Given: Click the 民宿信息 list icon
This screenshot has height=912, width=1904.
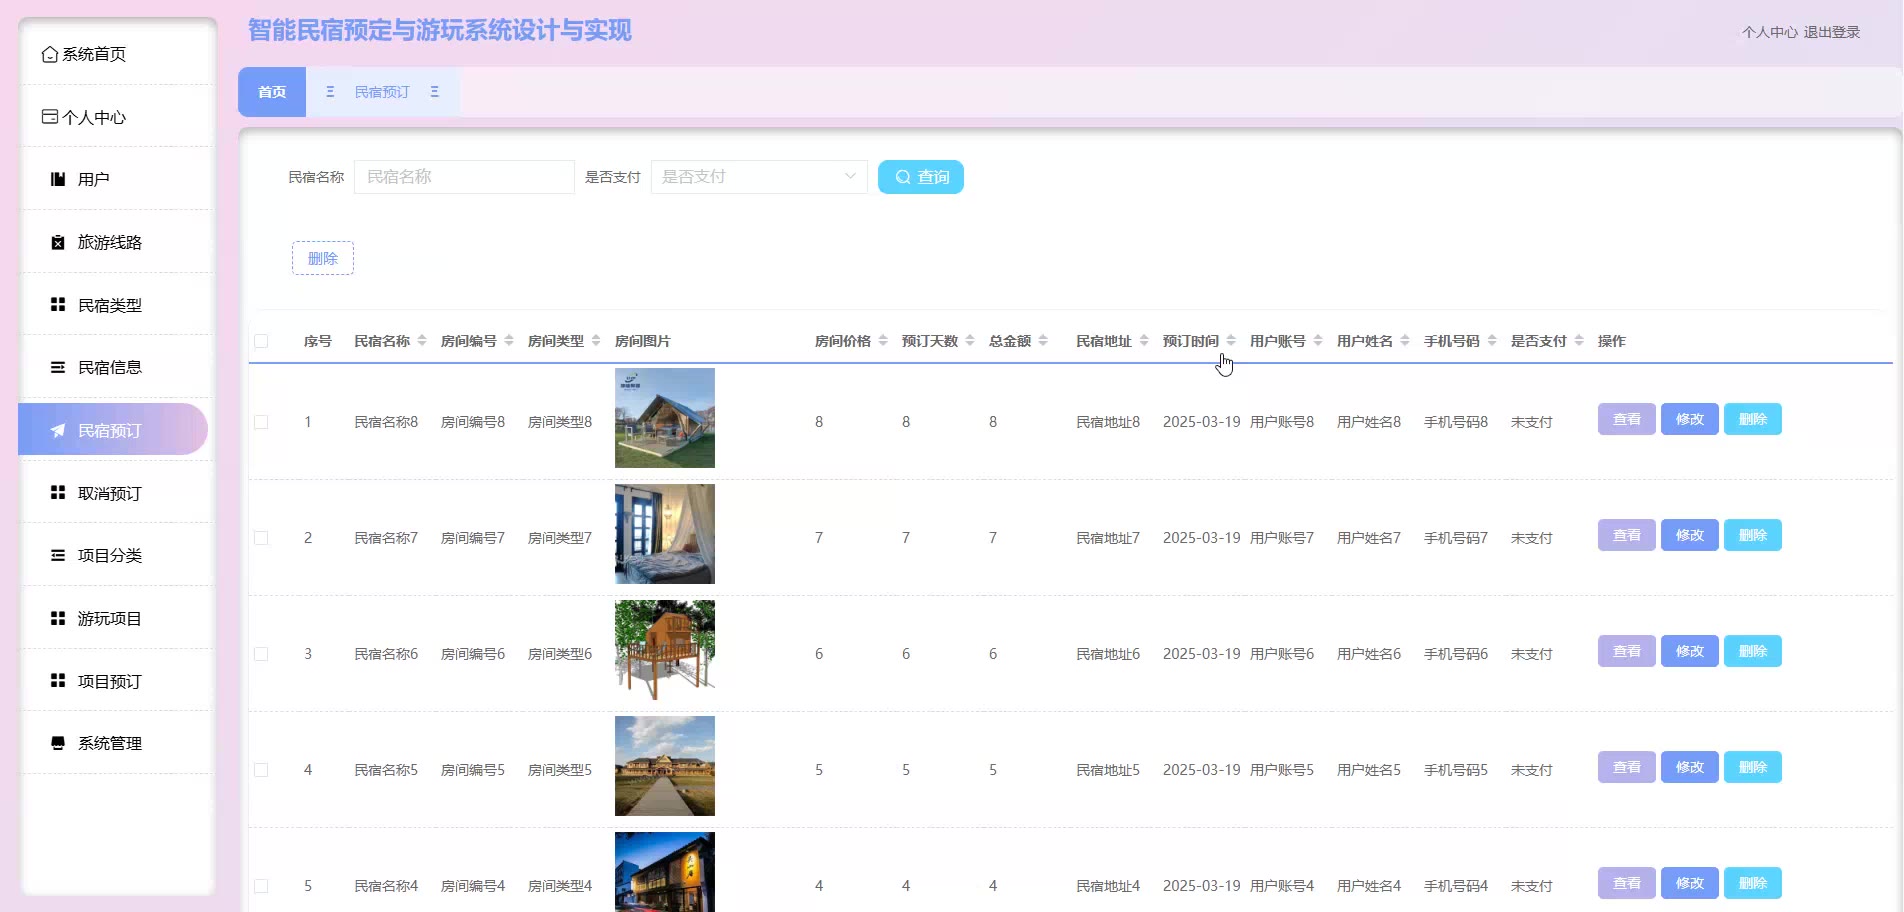Looking at the screenshot, I should tap(58, 368).
